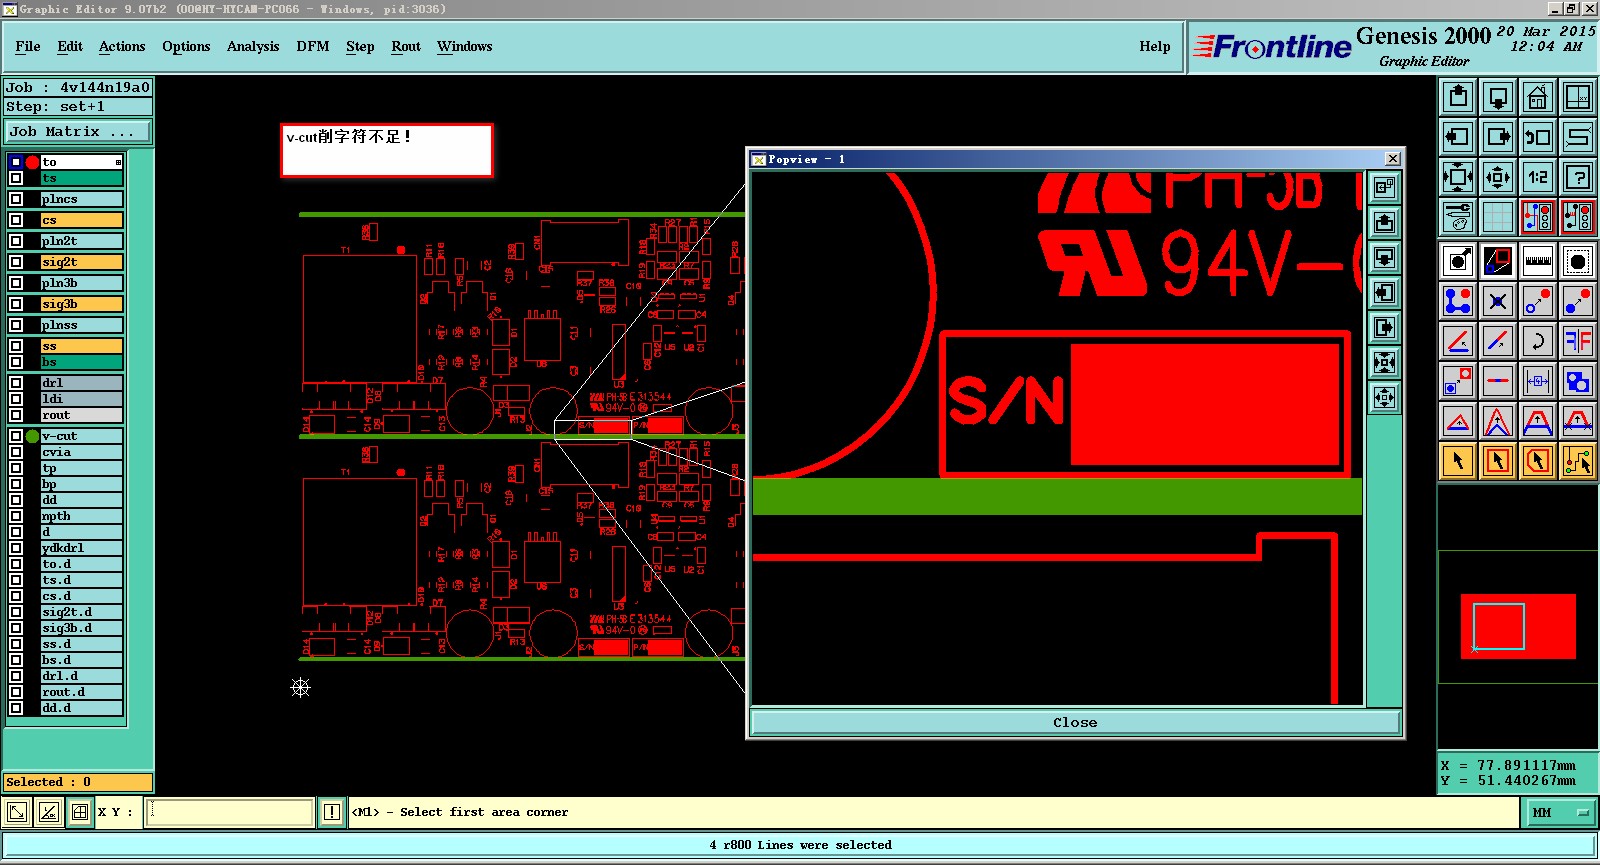Open the Rout menu
Viewport: 1600px width, 865px height.
pos(406,46)
